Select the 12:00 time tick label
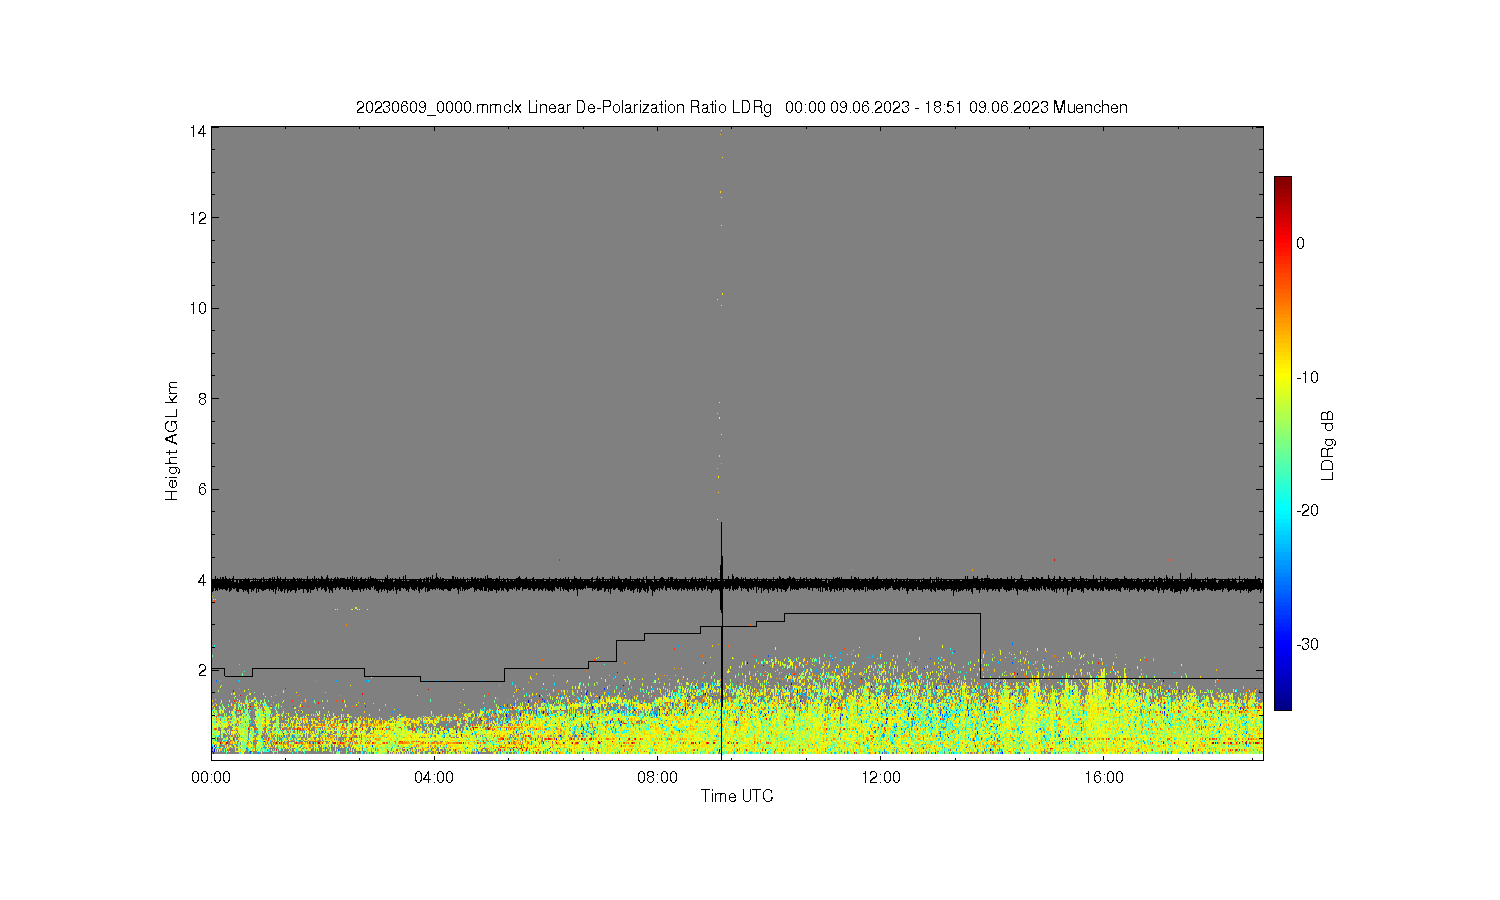Viewport: 1500px width, 900px height. coord(880,777)
